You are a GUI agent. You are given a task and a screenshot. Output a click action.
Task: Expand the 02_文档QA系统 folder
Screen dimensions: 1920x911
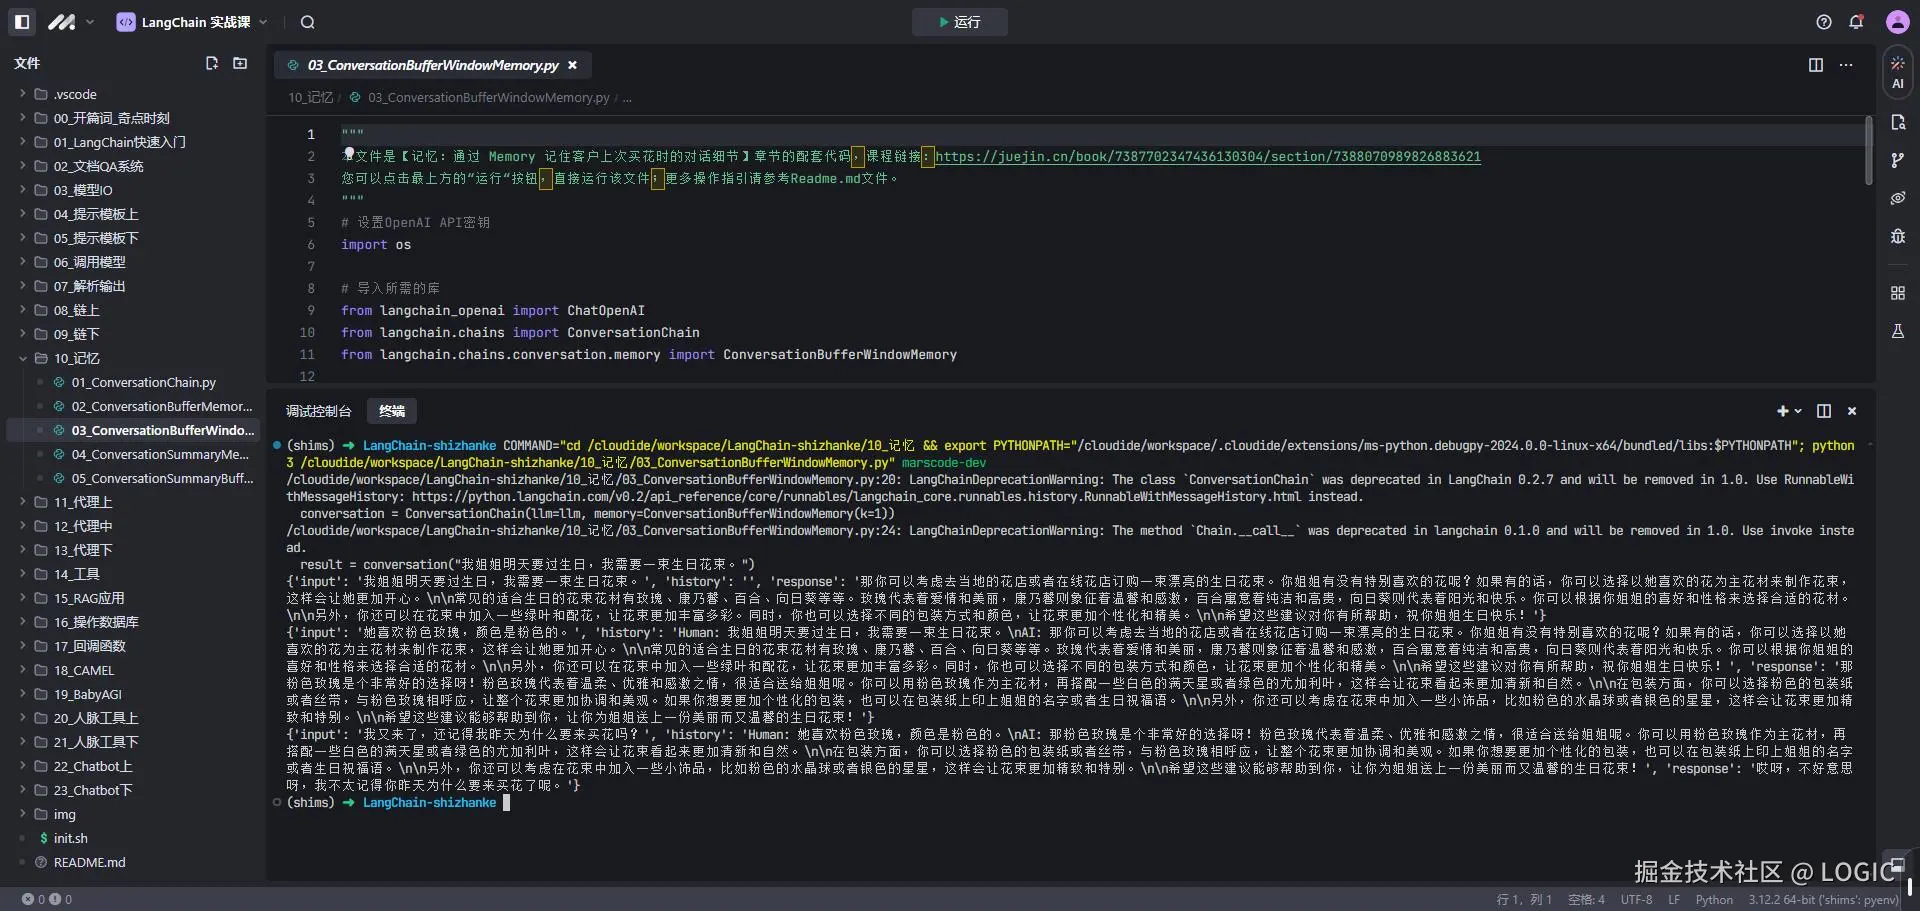tap(98, 166)
